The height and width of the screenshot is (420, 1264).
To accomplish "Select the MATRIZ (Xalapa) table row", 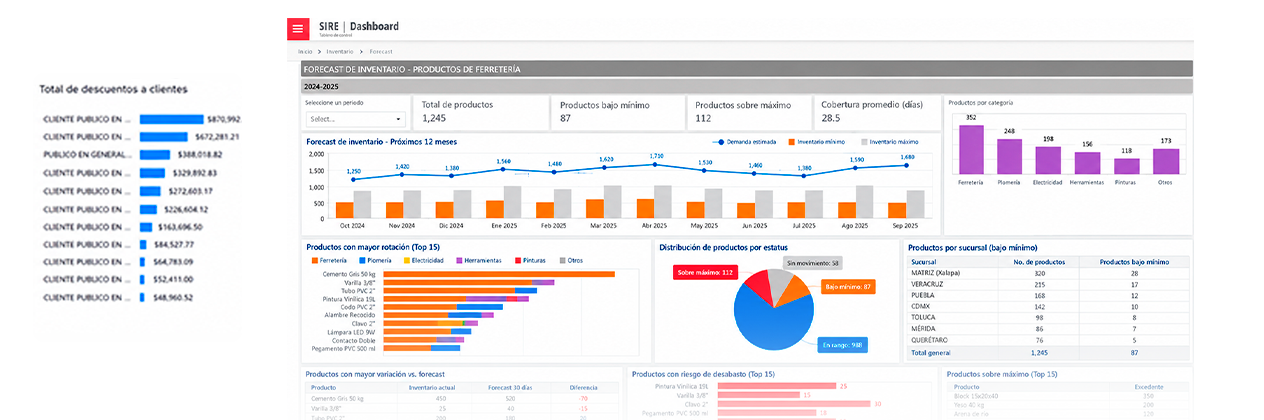I will (x=1049, y=273).
